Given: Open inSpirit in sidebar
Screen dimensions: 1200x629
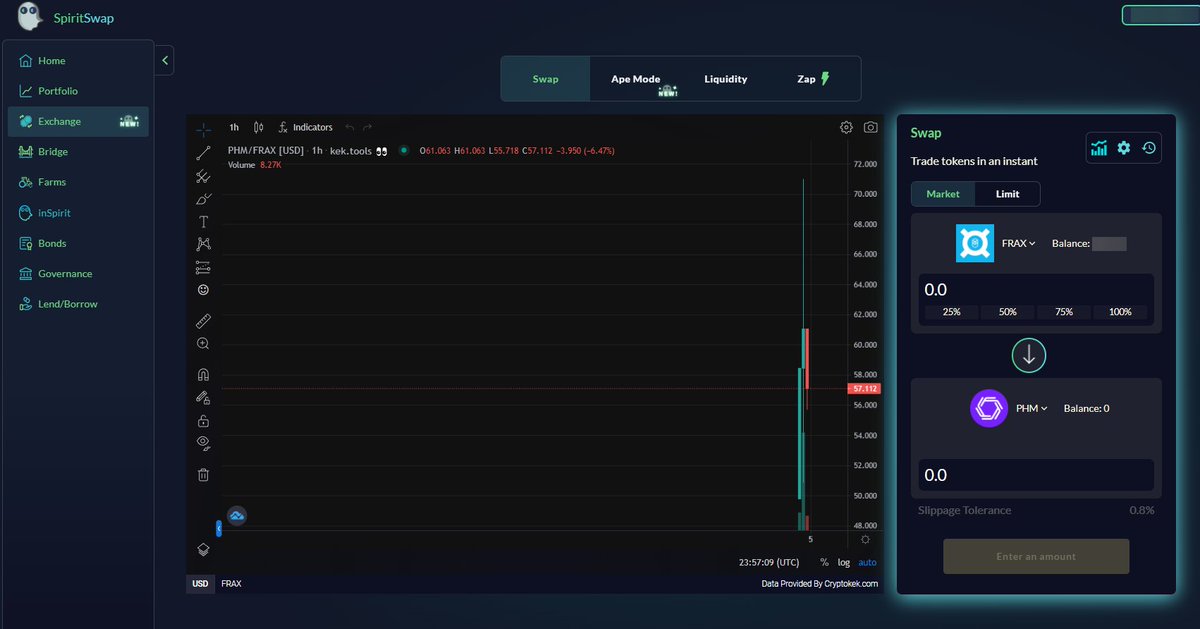Looking at the screenshot, I should [x=78, y=213].
